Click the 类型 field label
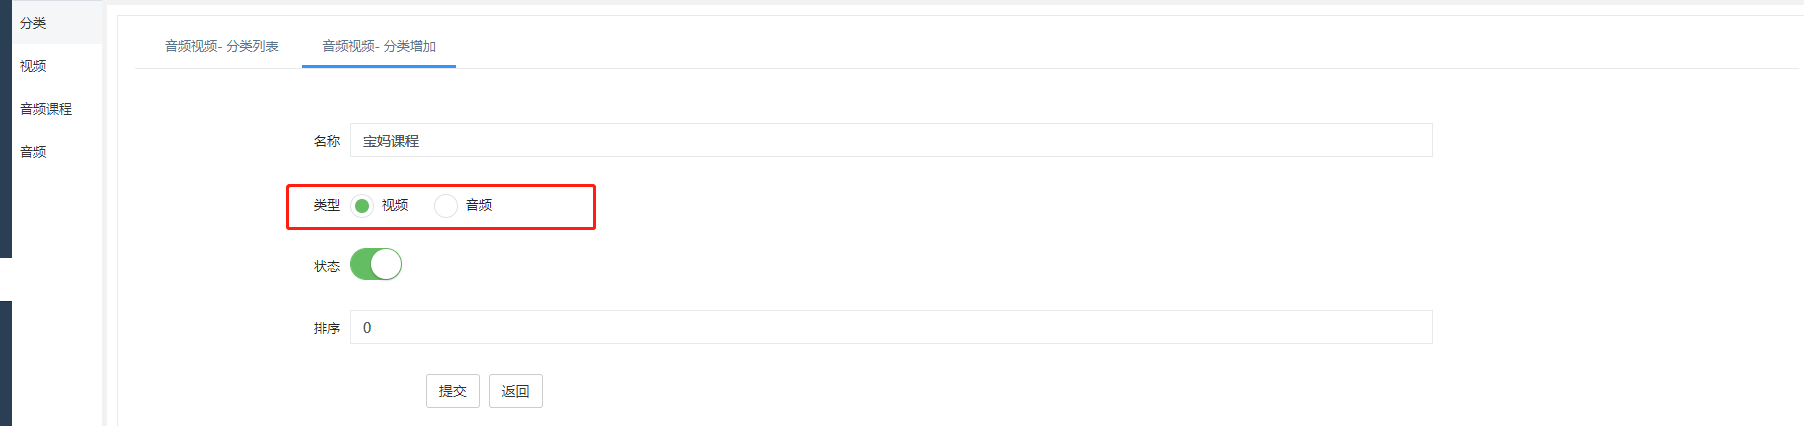1804x426 pixels. coord(327,205)
